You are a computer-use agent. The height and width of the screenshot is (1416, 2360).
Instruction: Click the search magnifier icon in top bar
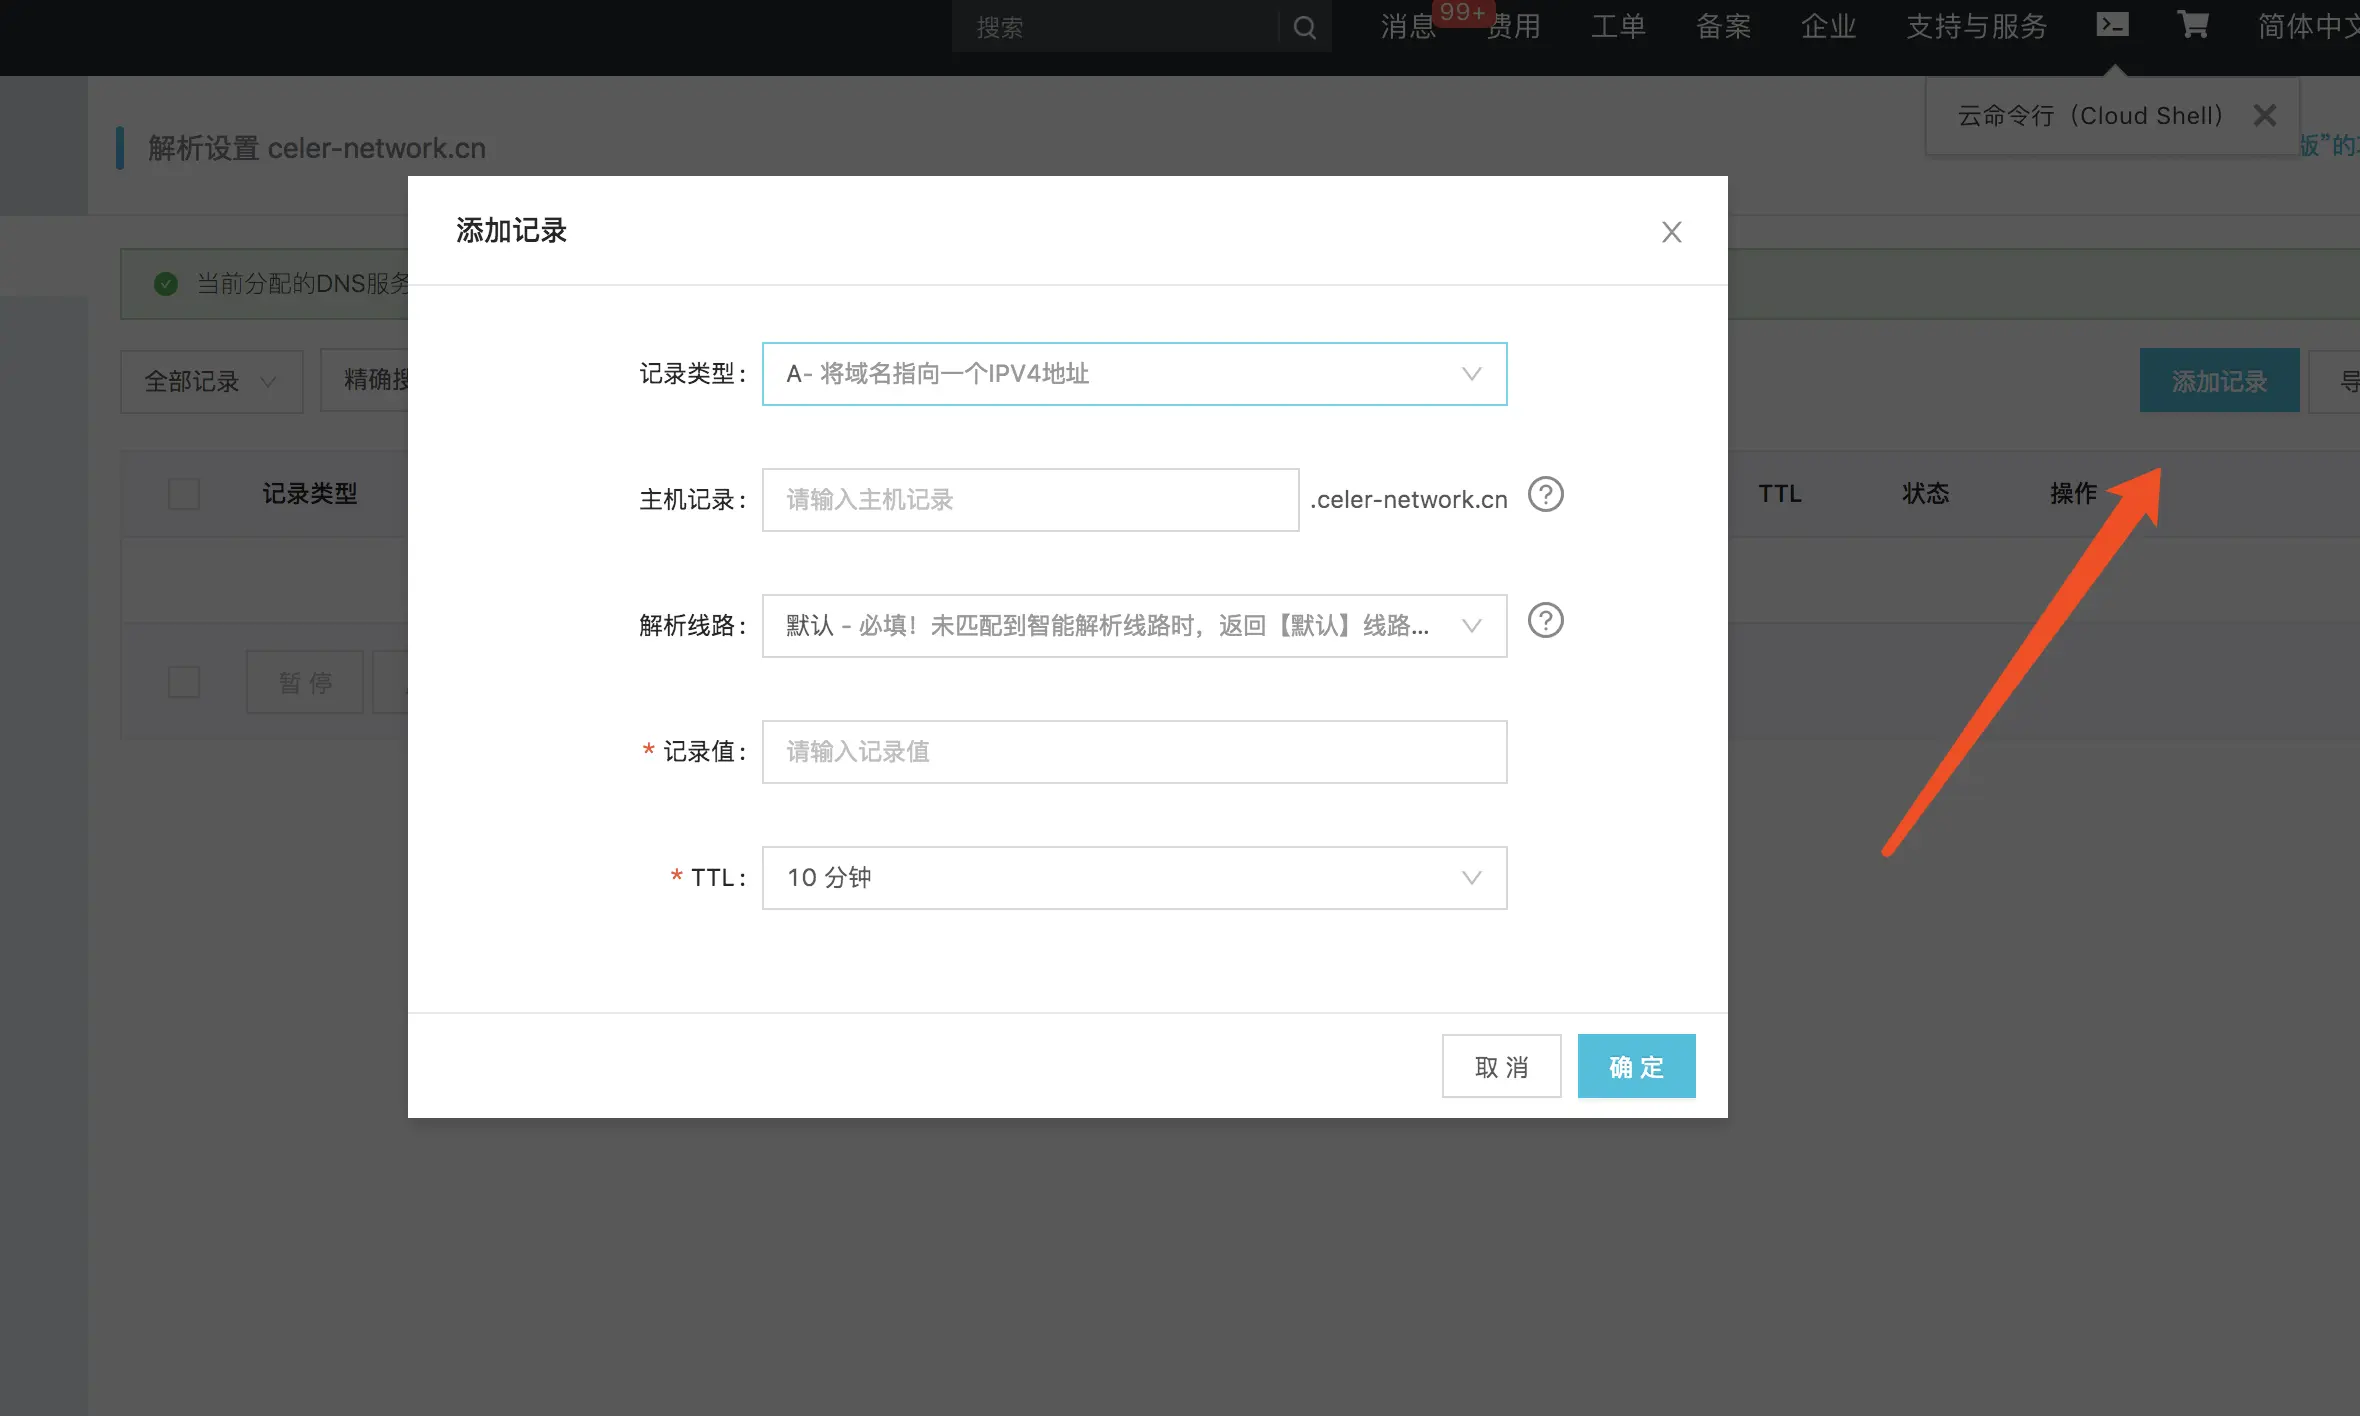pos(1304,27)
